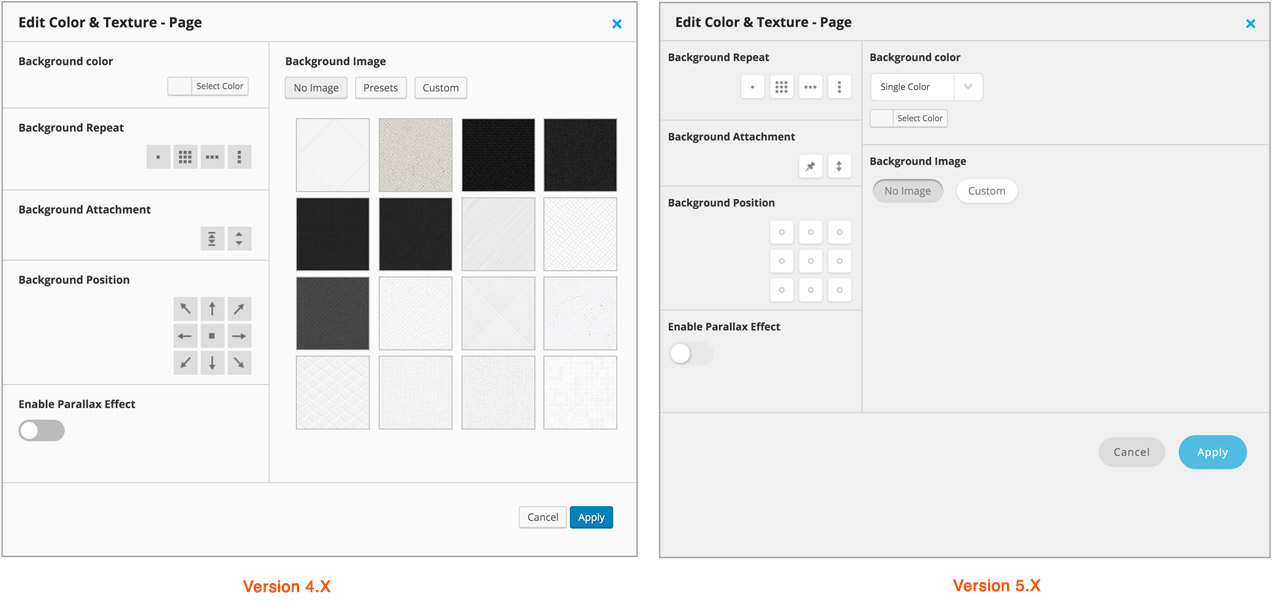Screen dimensions: 1273x604
Task: Toggle Enable Parallax Effect in Version 5.X
Action: pos(691,354)
